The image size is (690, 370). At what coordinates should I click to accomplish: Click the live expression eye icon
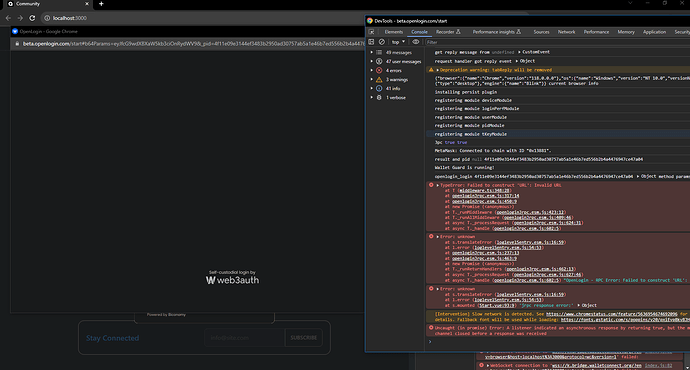415,42
